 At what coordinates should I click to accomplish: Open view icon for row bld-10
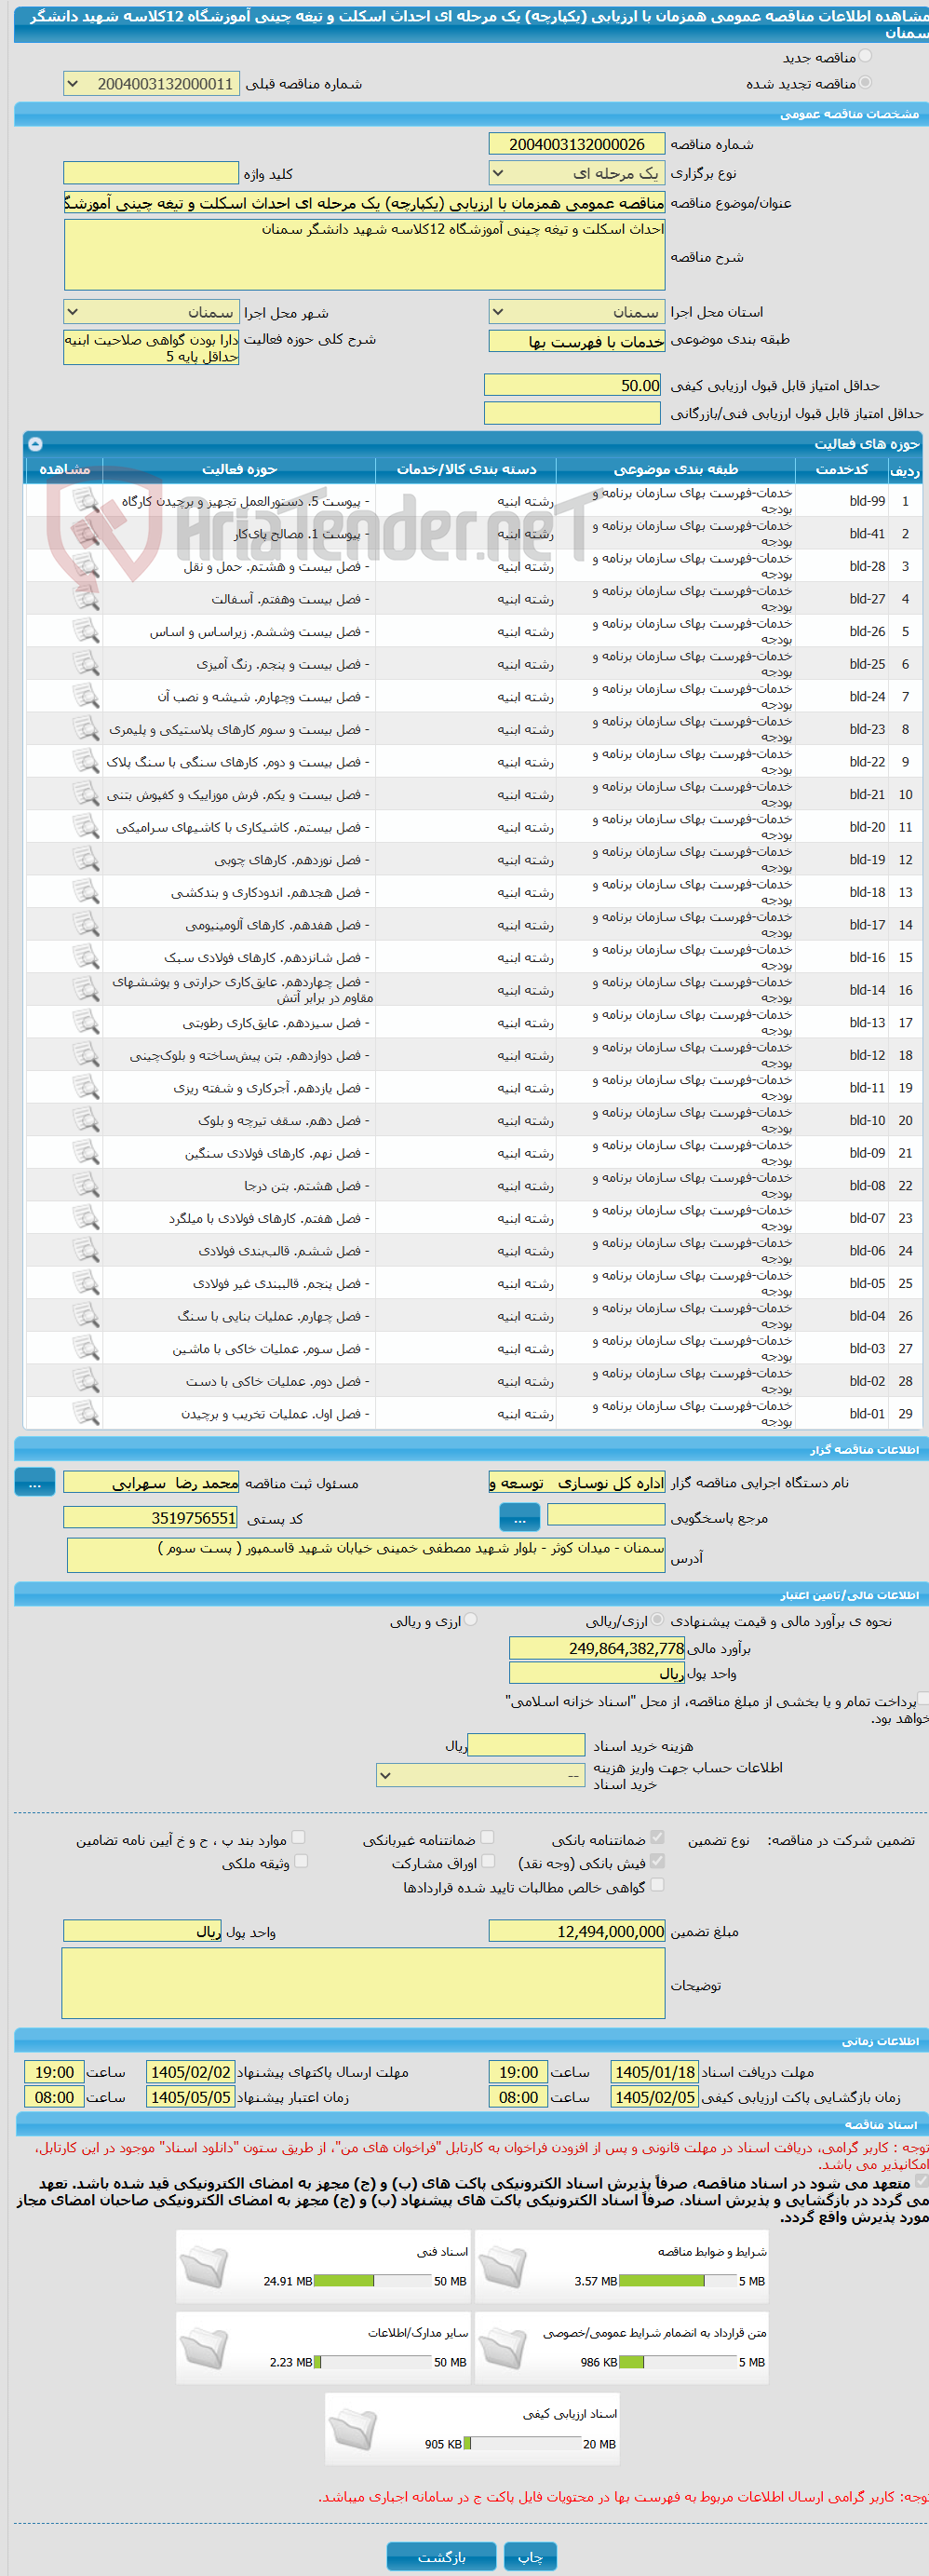pyautogui.click(x=86, y=1120)
